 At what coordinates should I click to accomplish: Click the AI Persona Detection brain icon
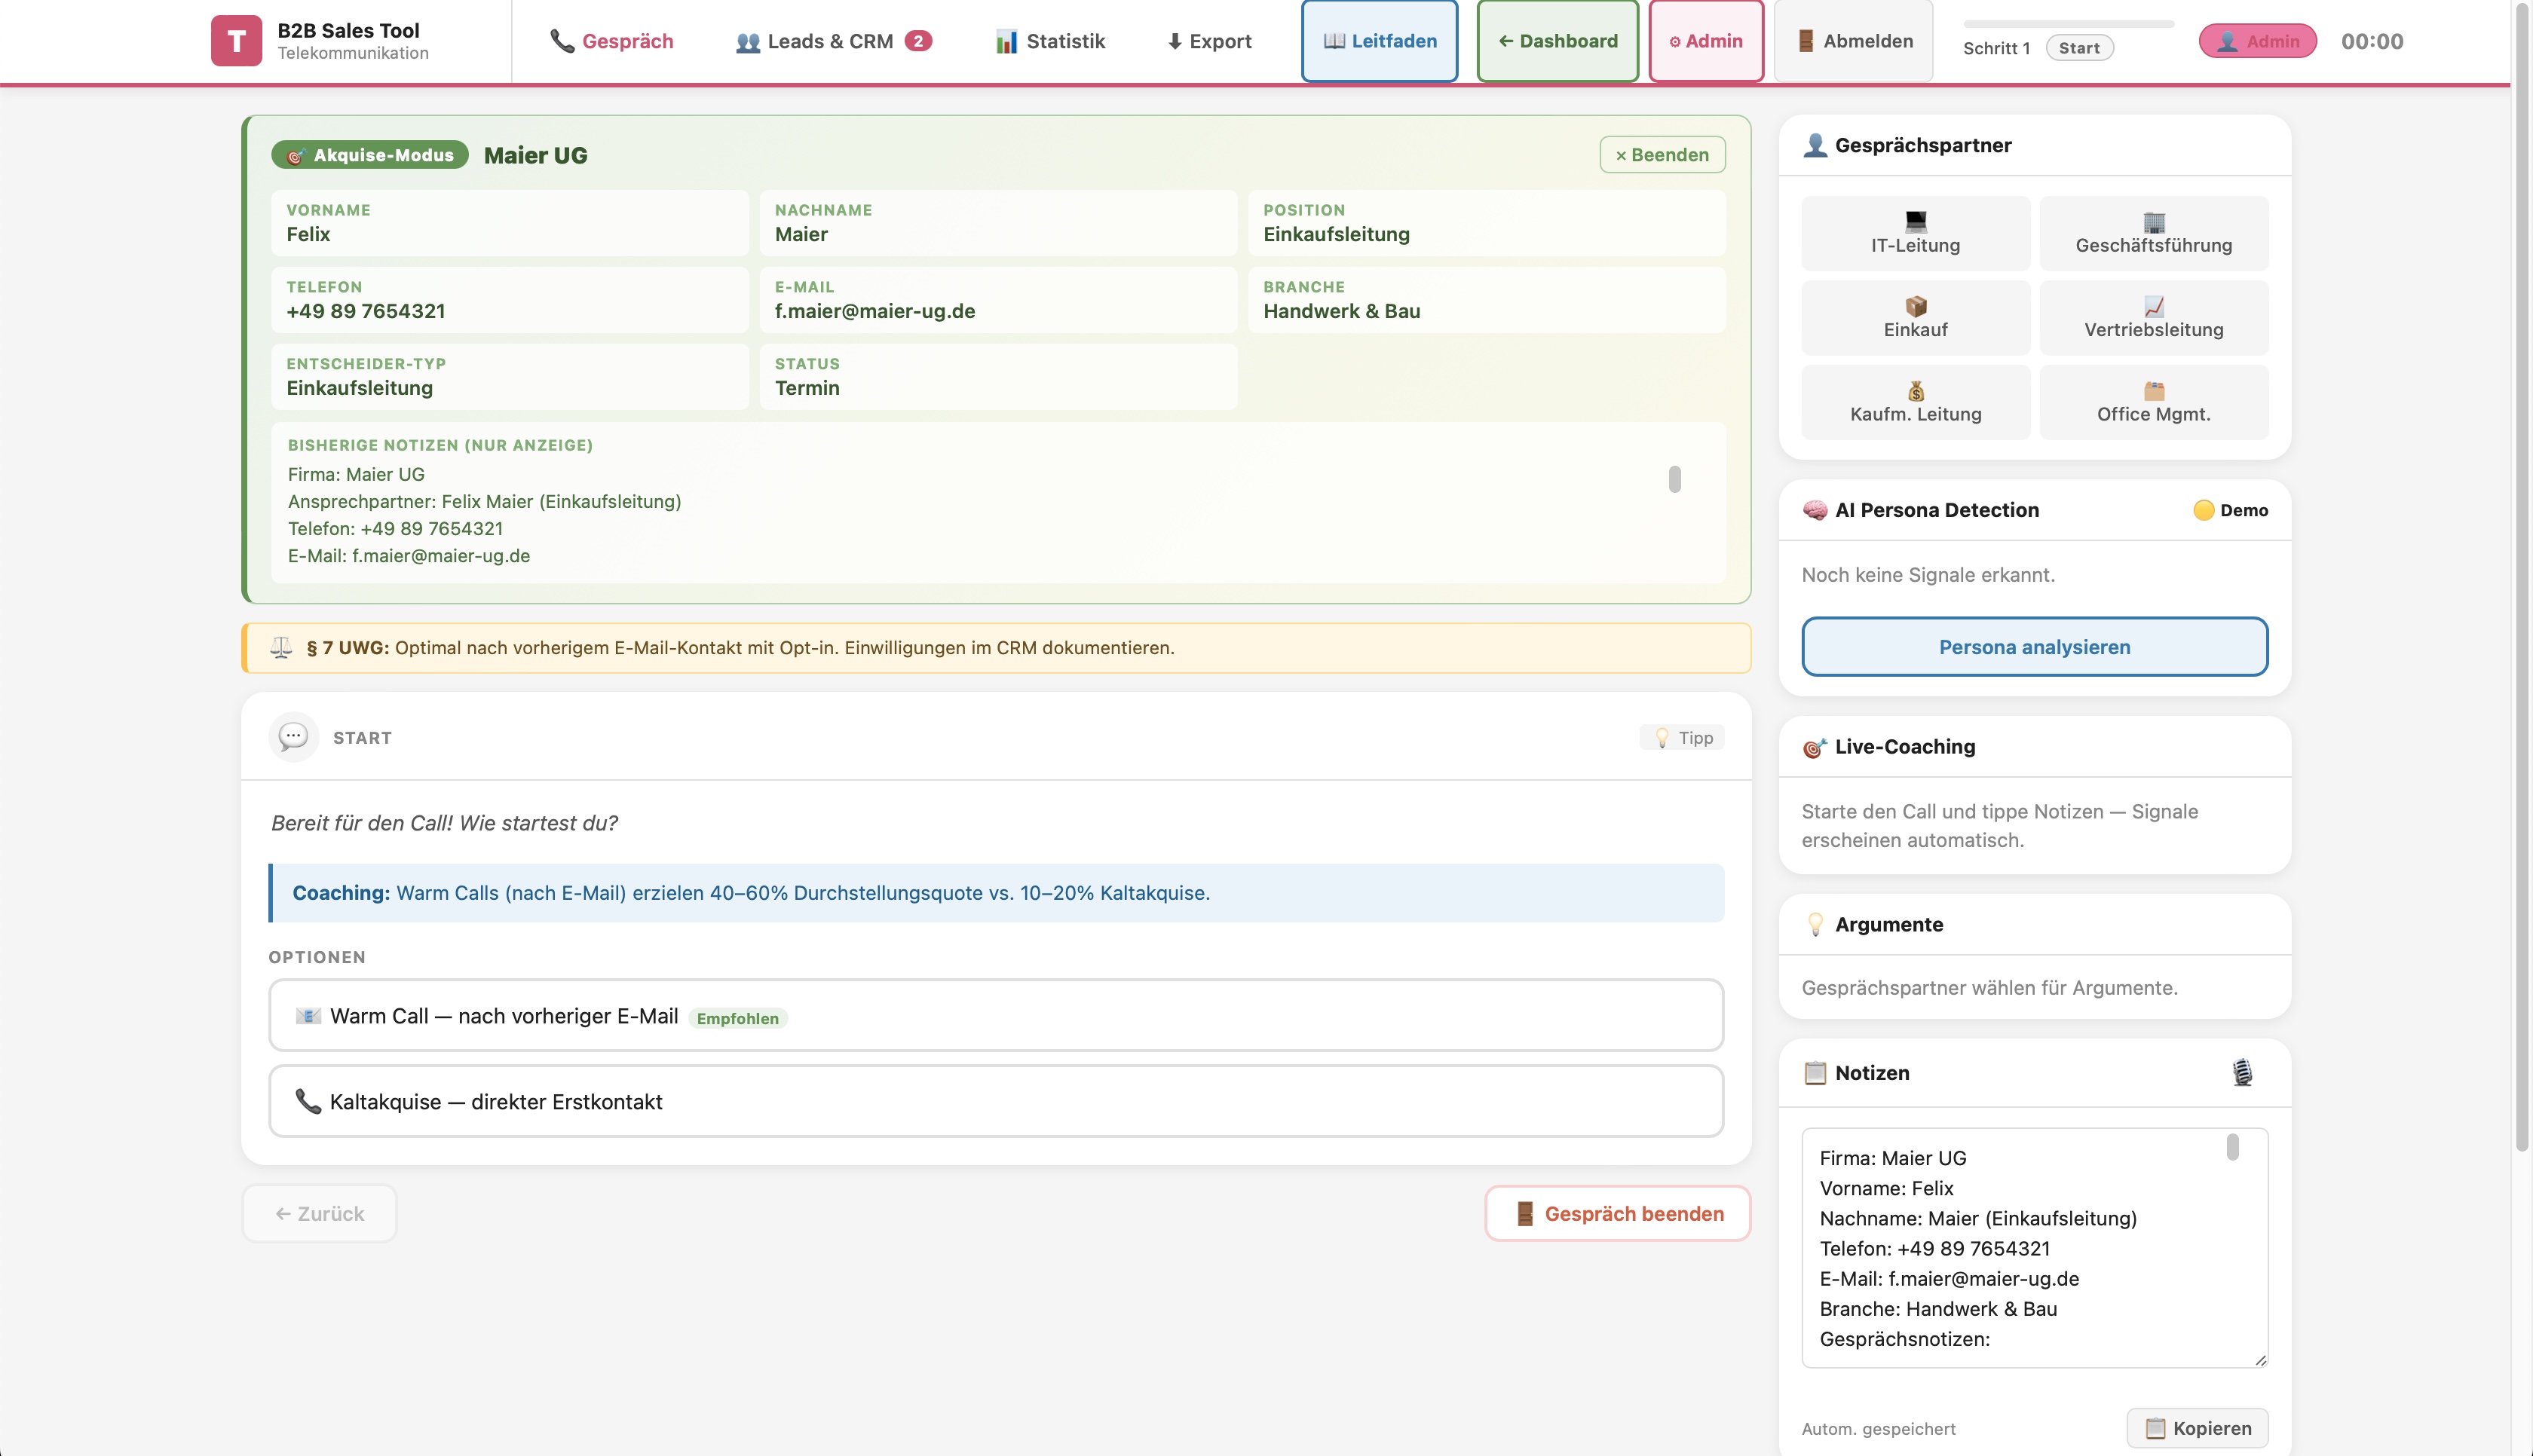1814,510
